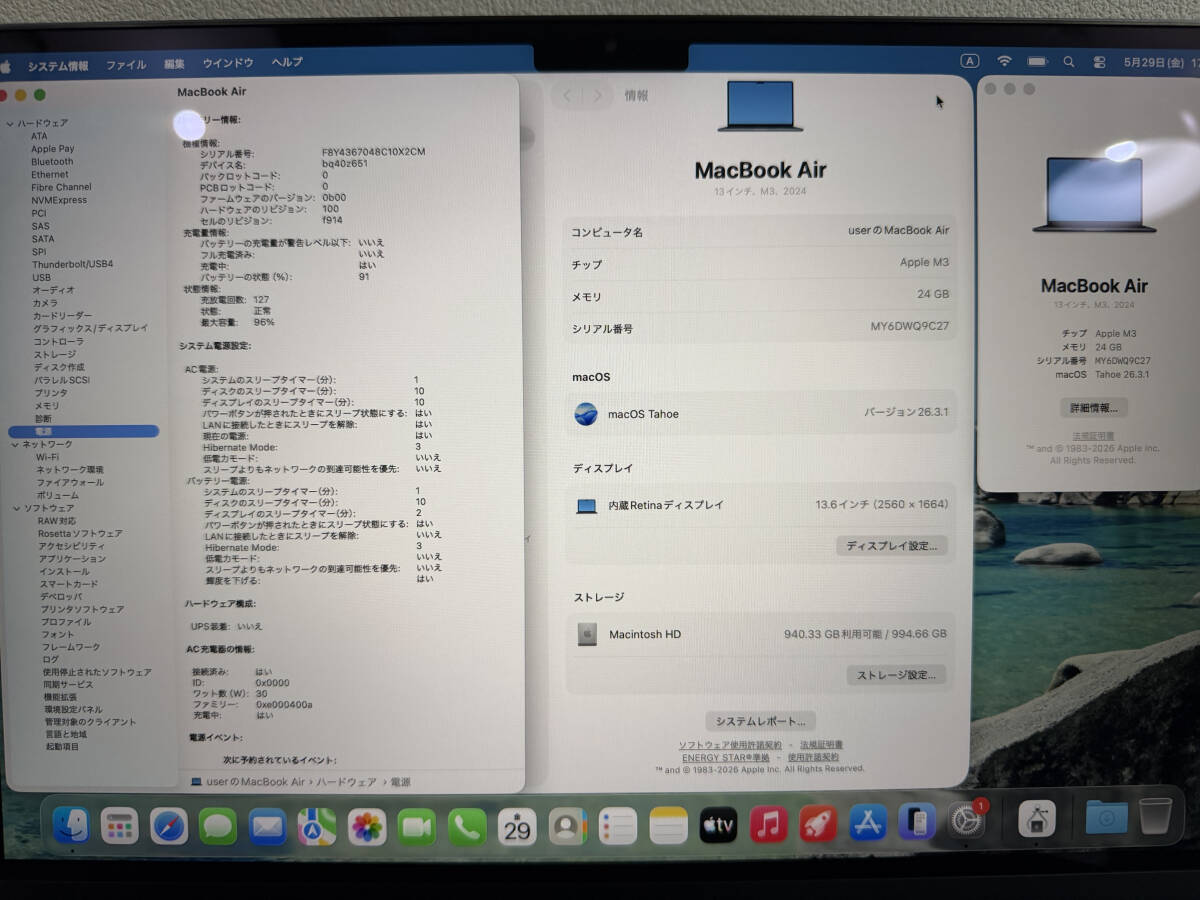Click the コンピュータ名 value userのMacBook Air
This screenshot has height=900, width=1200.
898,230
